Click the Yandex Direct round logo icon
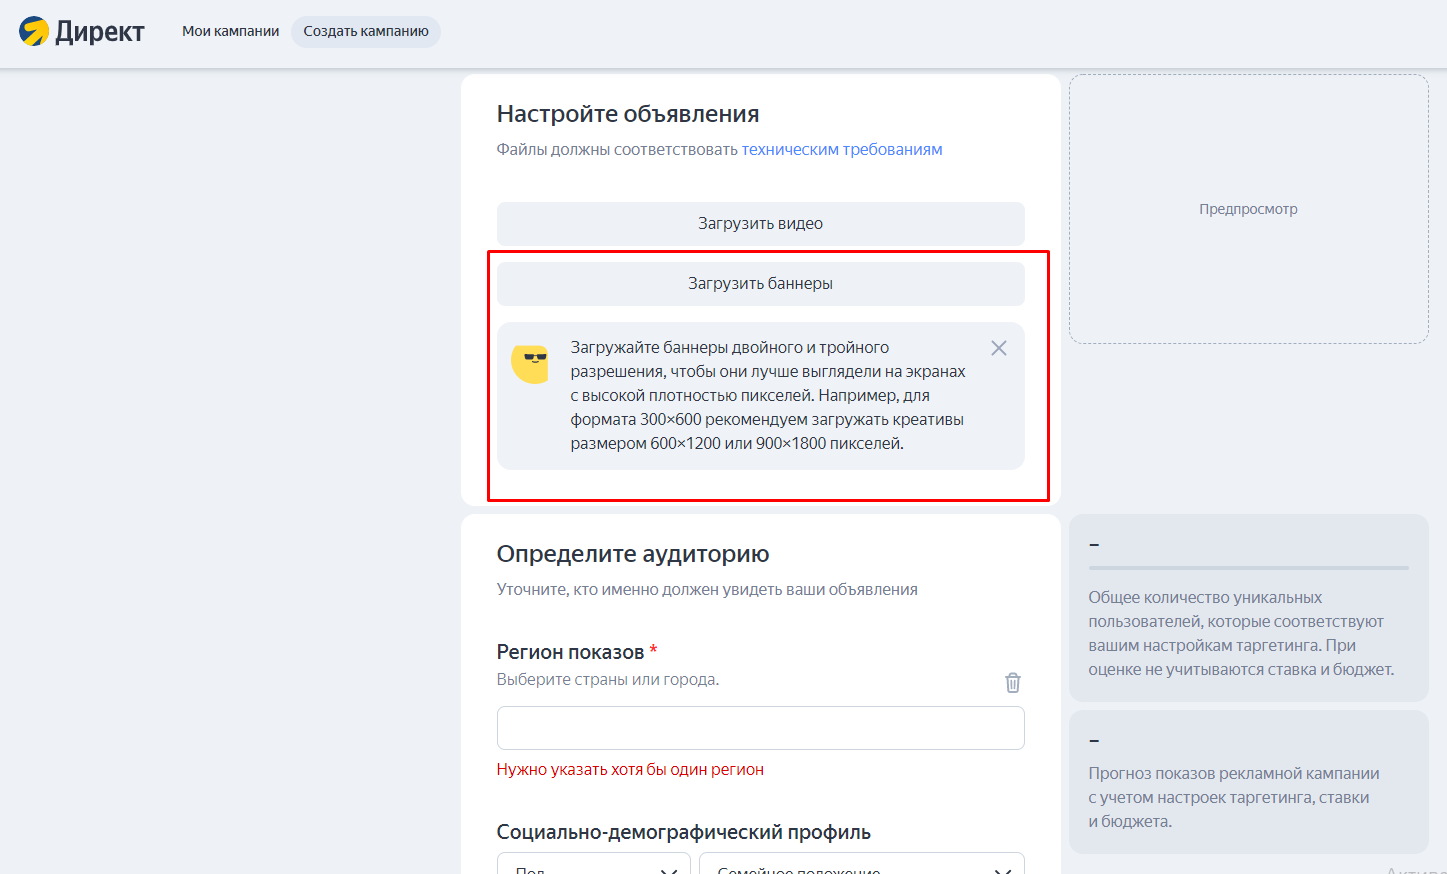 coord(34,31)
